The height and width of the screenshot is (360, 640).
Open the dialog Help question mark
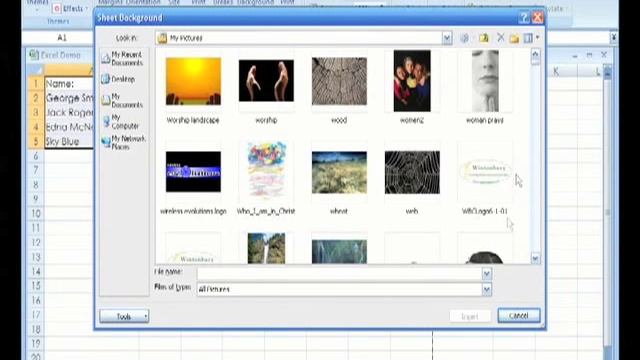(524, 18)
